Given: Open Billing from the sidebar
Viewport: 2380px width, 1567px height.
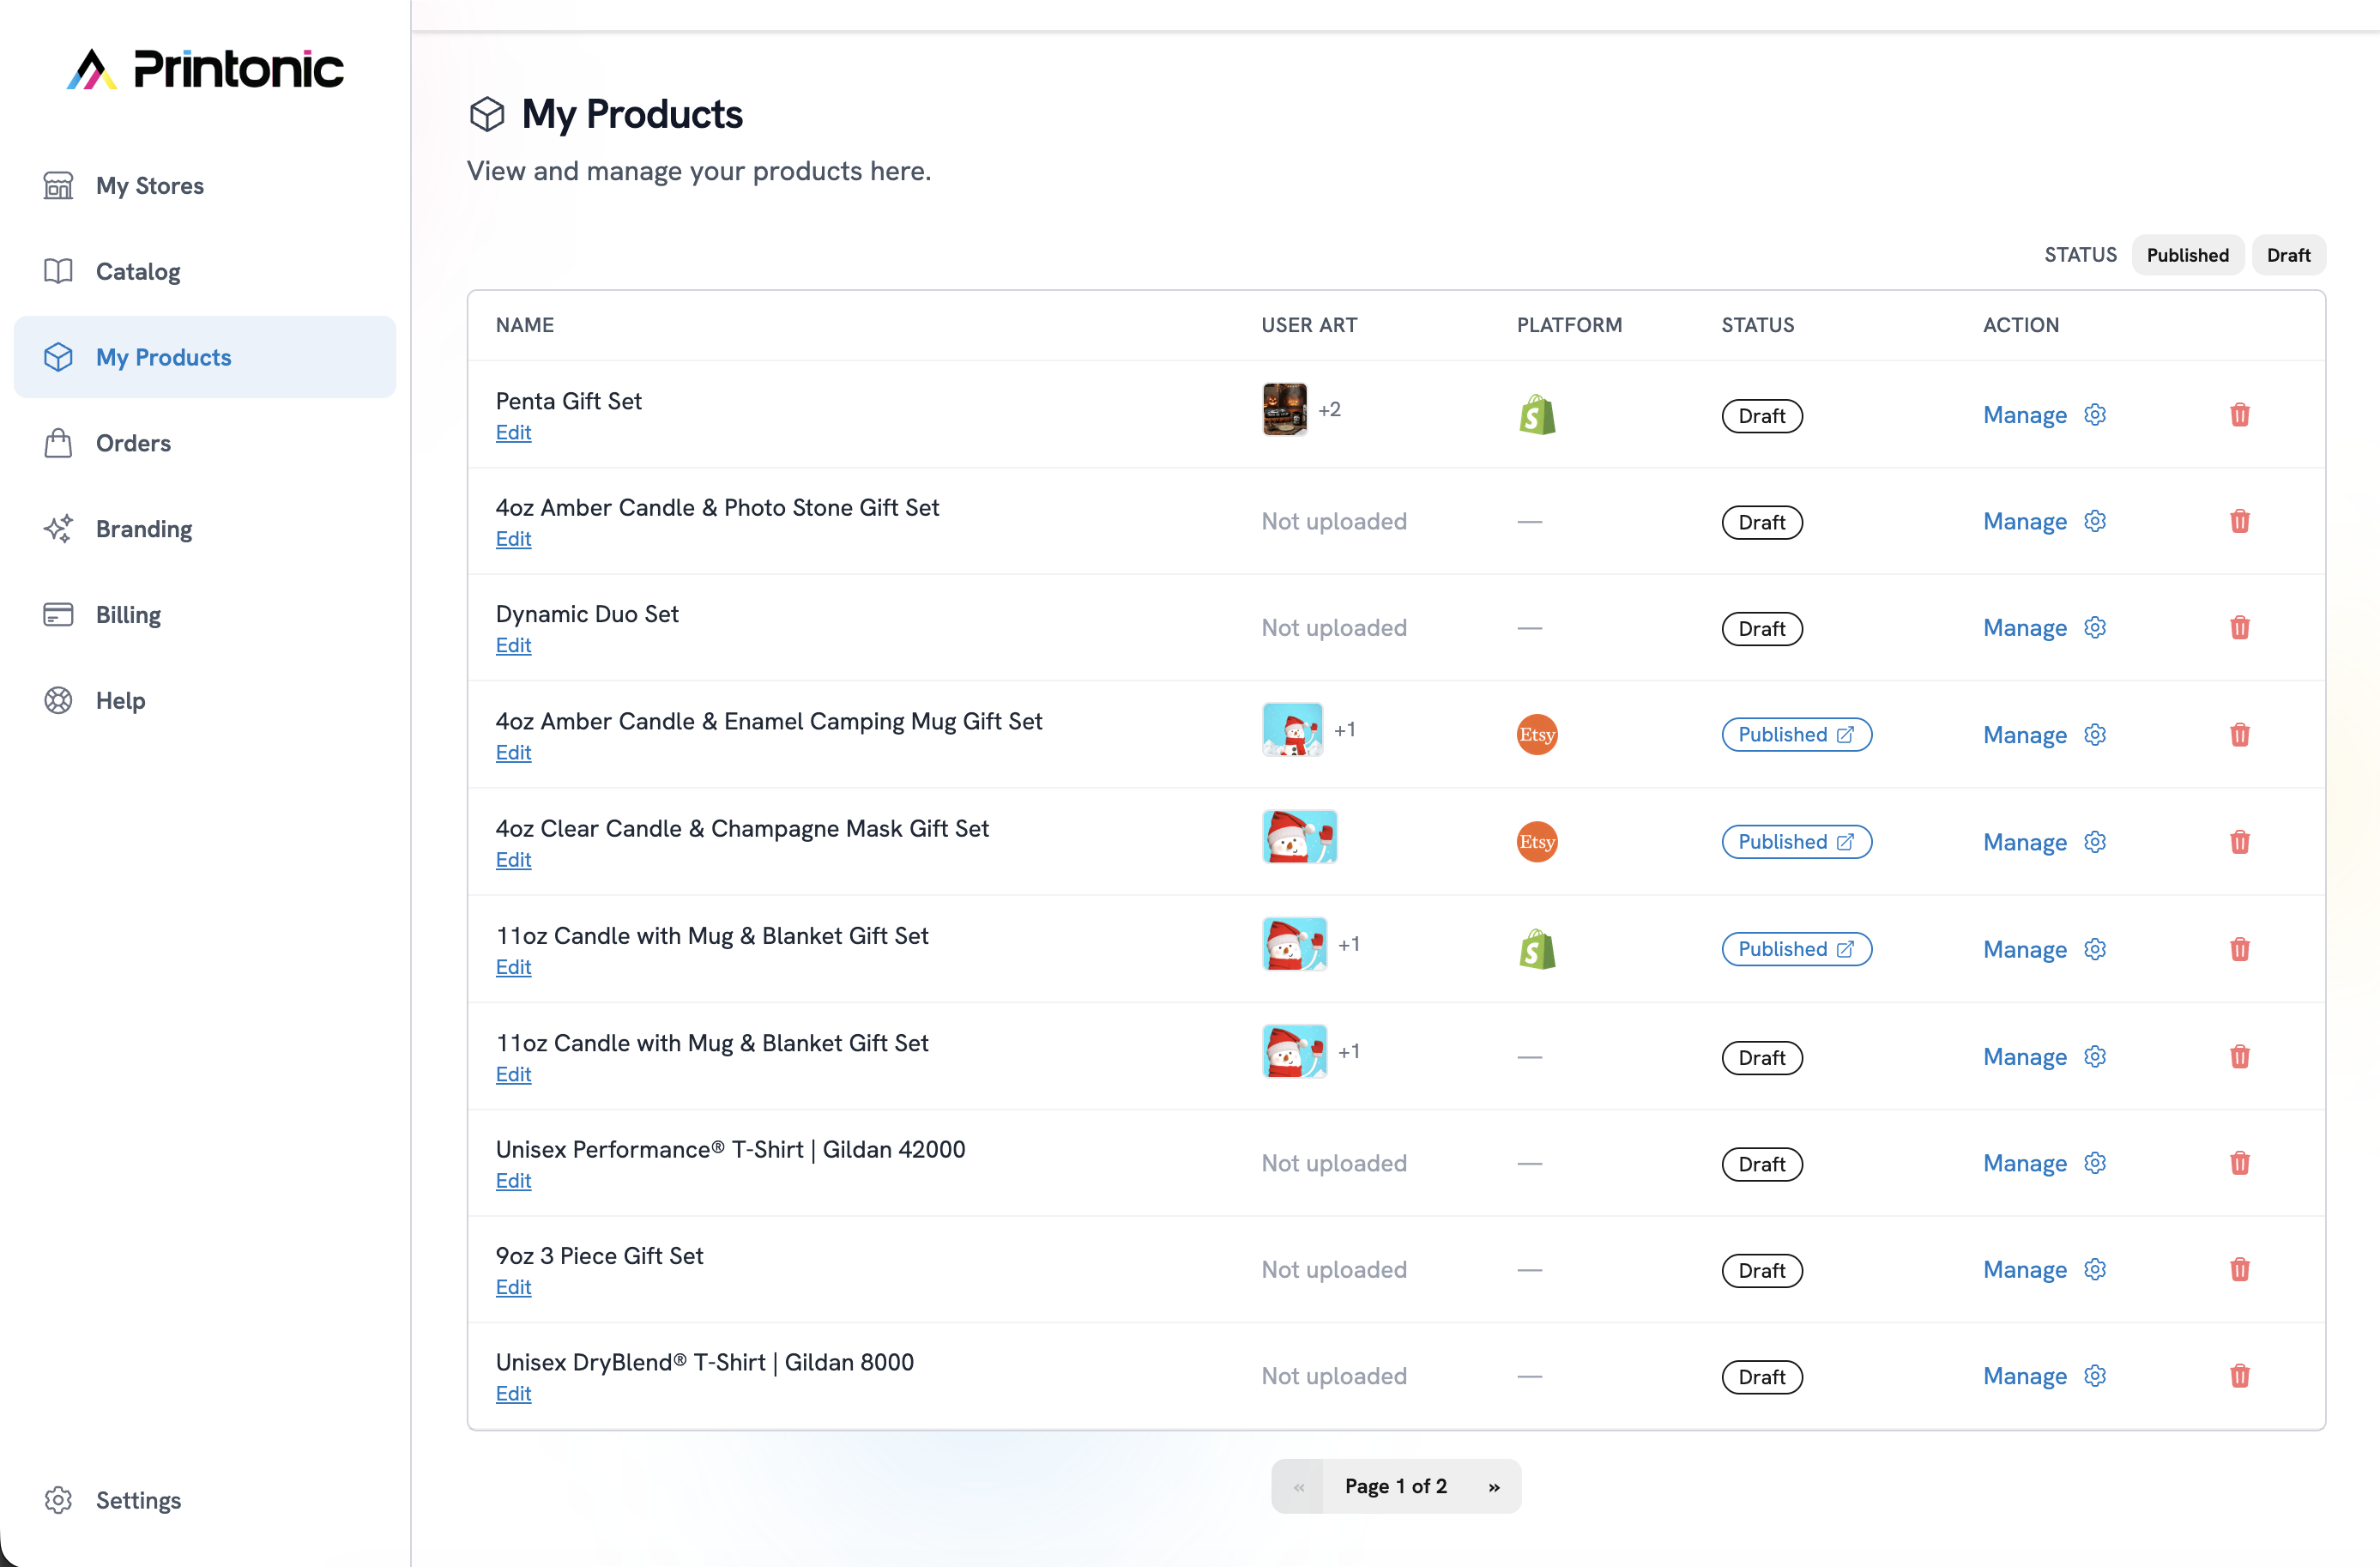Looking at the screenshot, I should 127,614.
